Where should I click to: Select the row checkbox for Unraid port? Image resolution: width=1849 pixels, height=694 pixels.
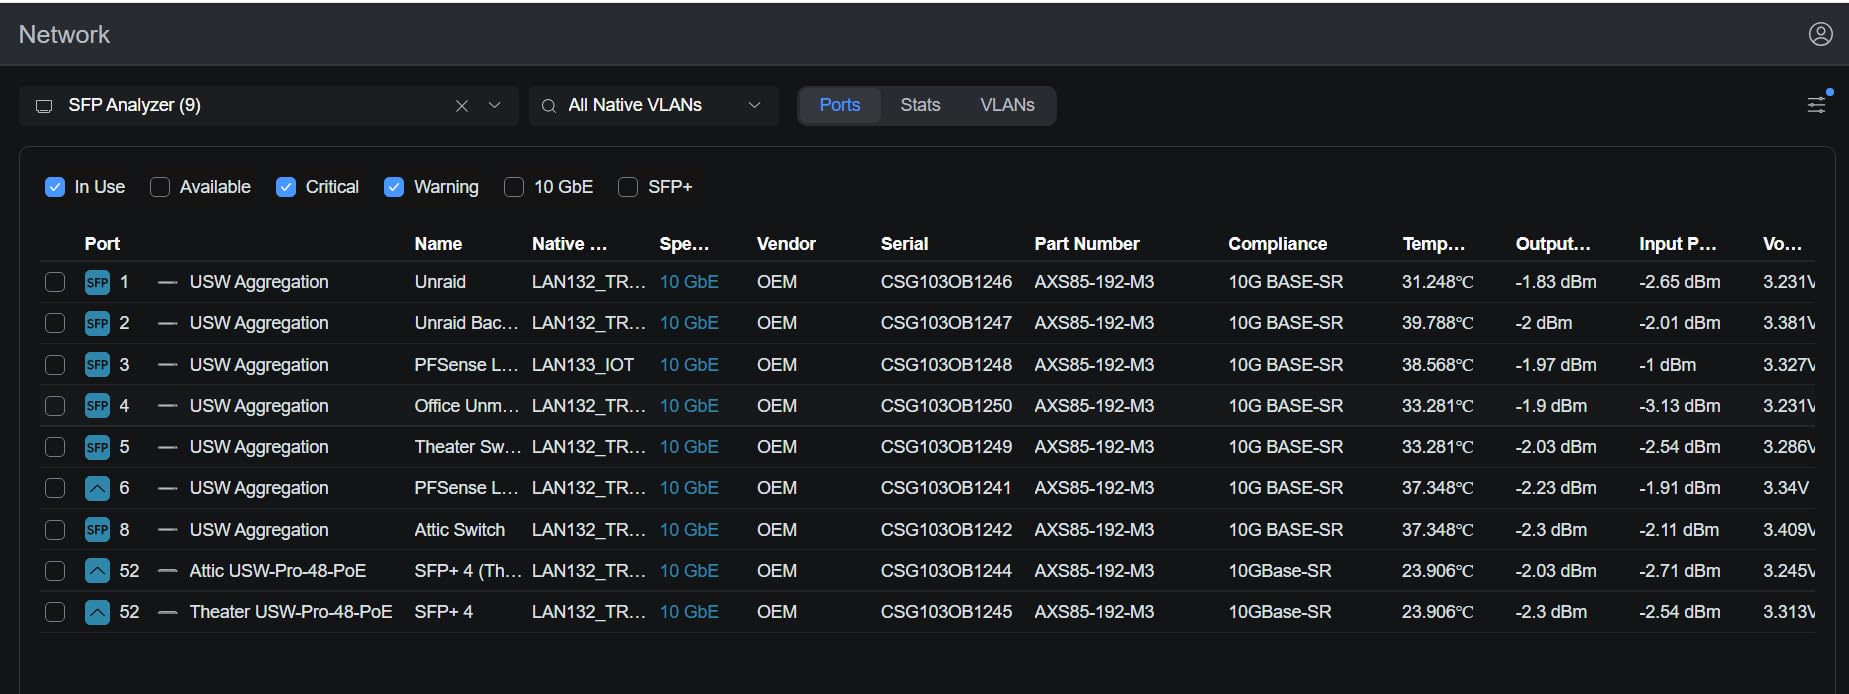(x=55, y=282)
